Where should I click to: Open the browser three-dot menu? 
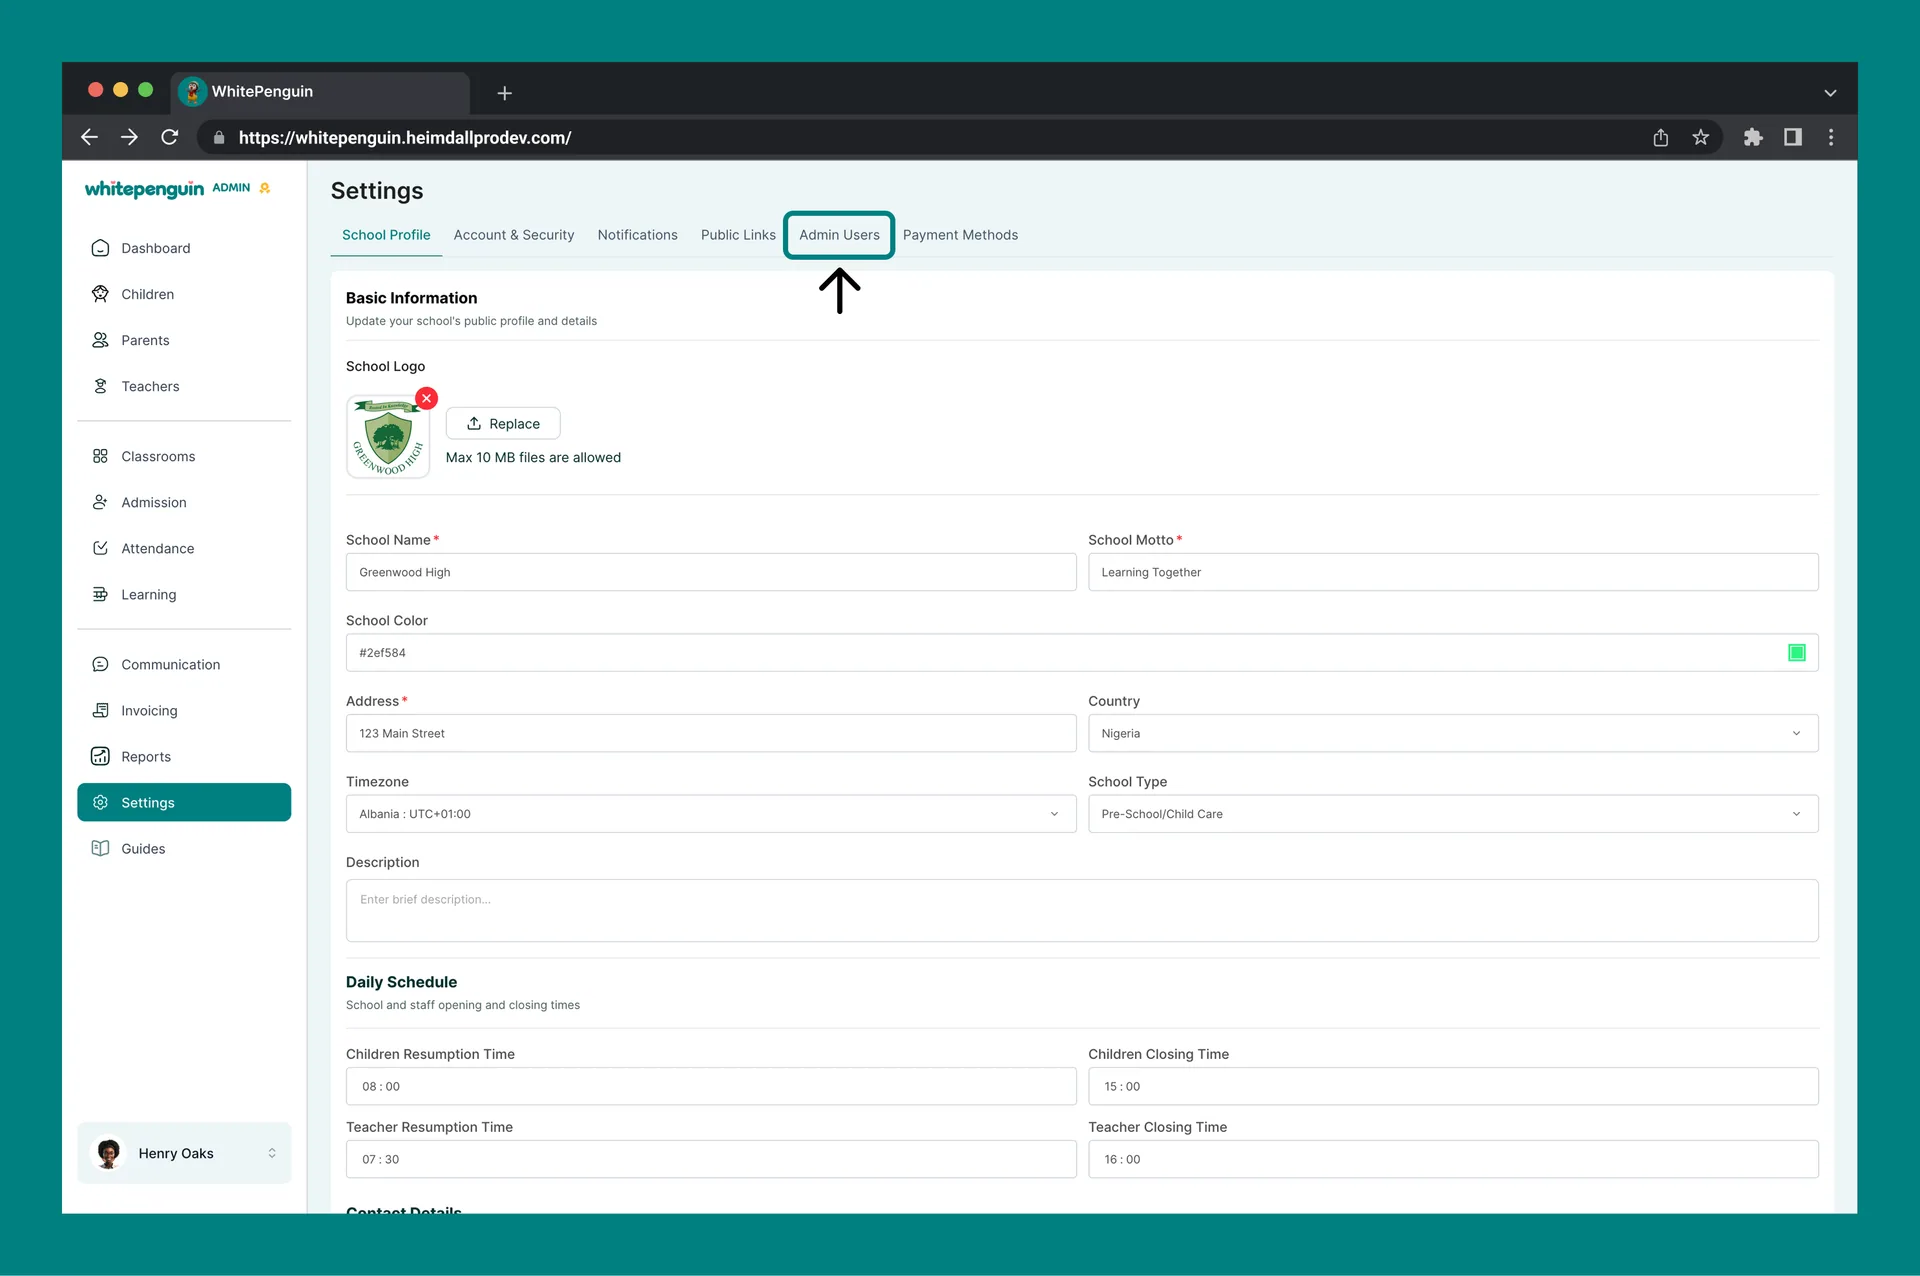1831,137
